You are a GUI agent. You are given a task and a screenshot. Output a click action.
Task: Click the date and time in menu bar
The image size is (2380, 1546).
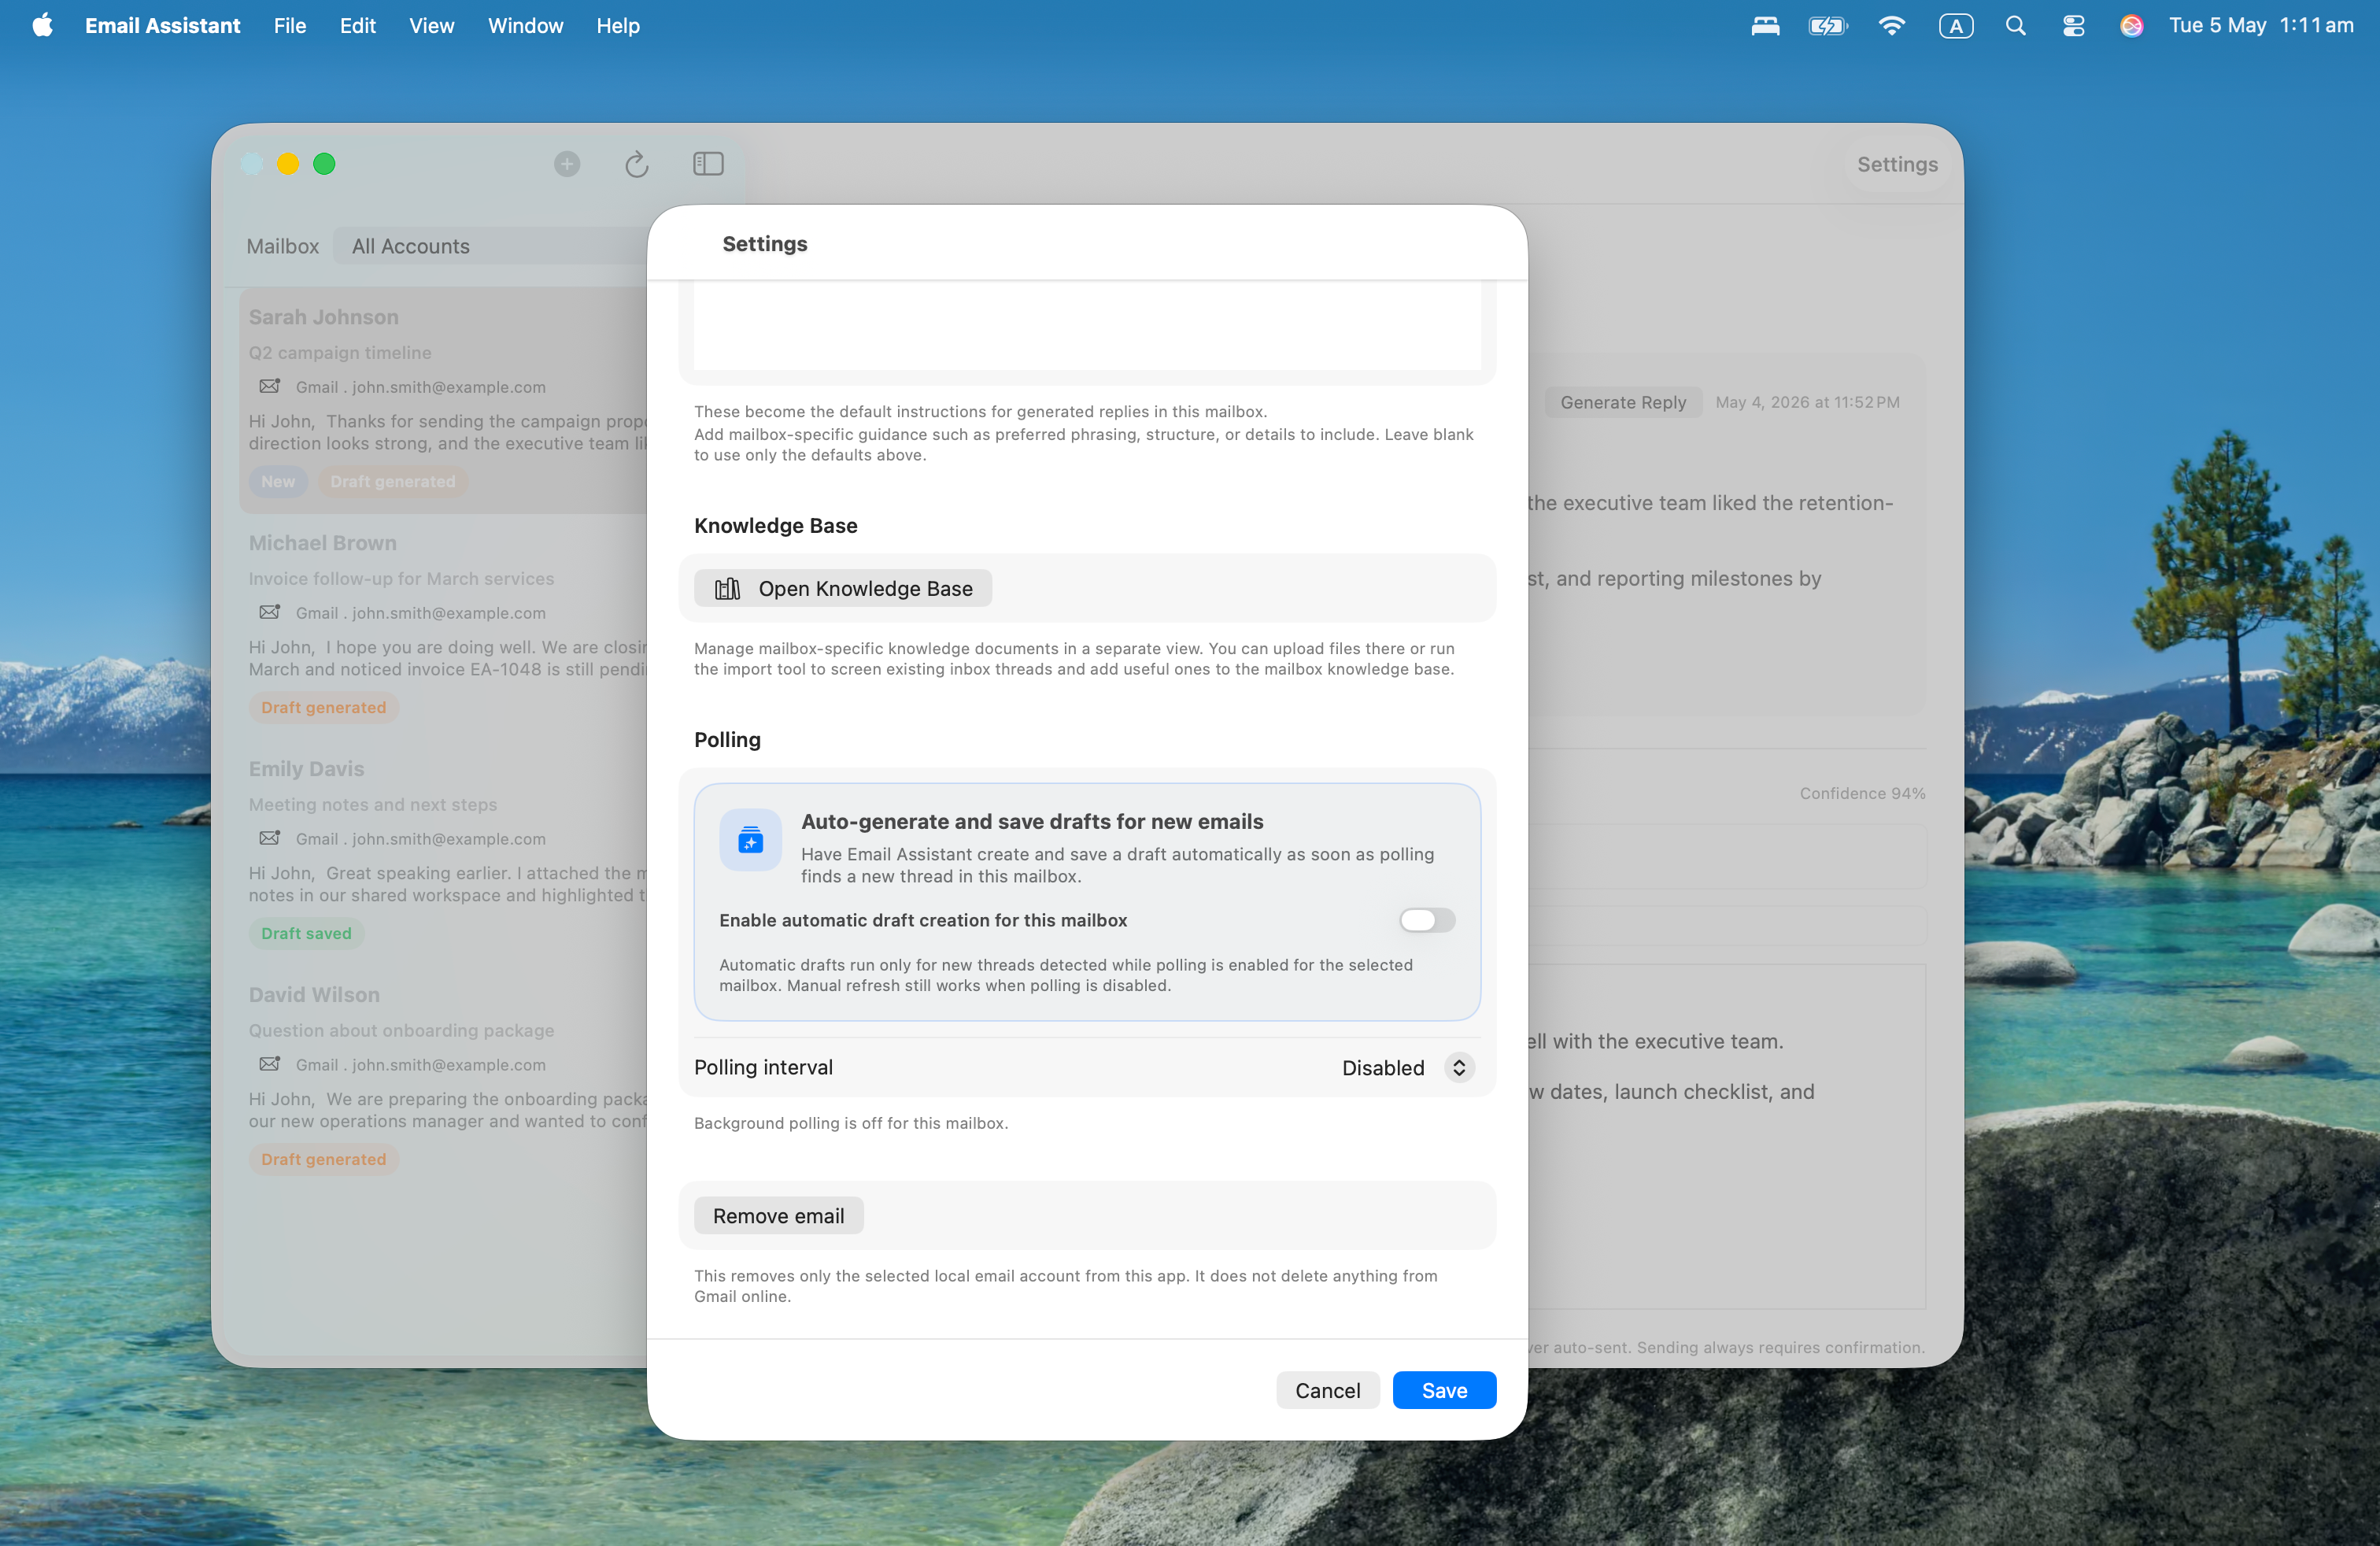2261,26
